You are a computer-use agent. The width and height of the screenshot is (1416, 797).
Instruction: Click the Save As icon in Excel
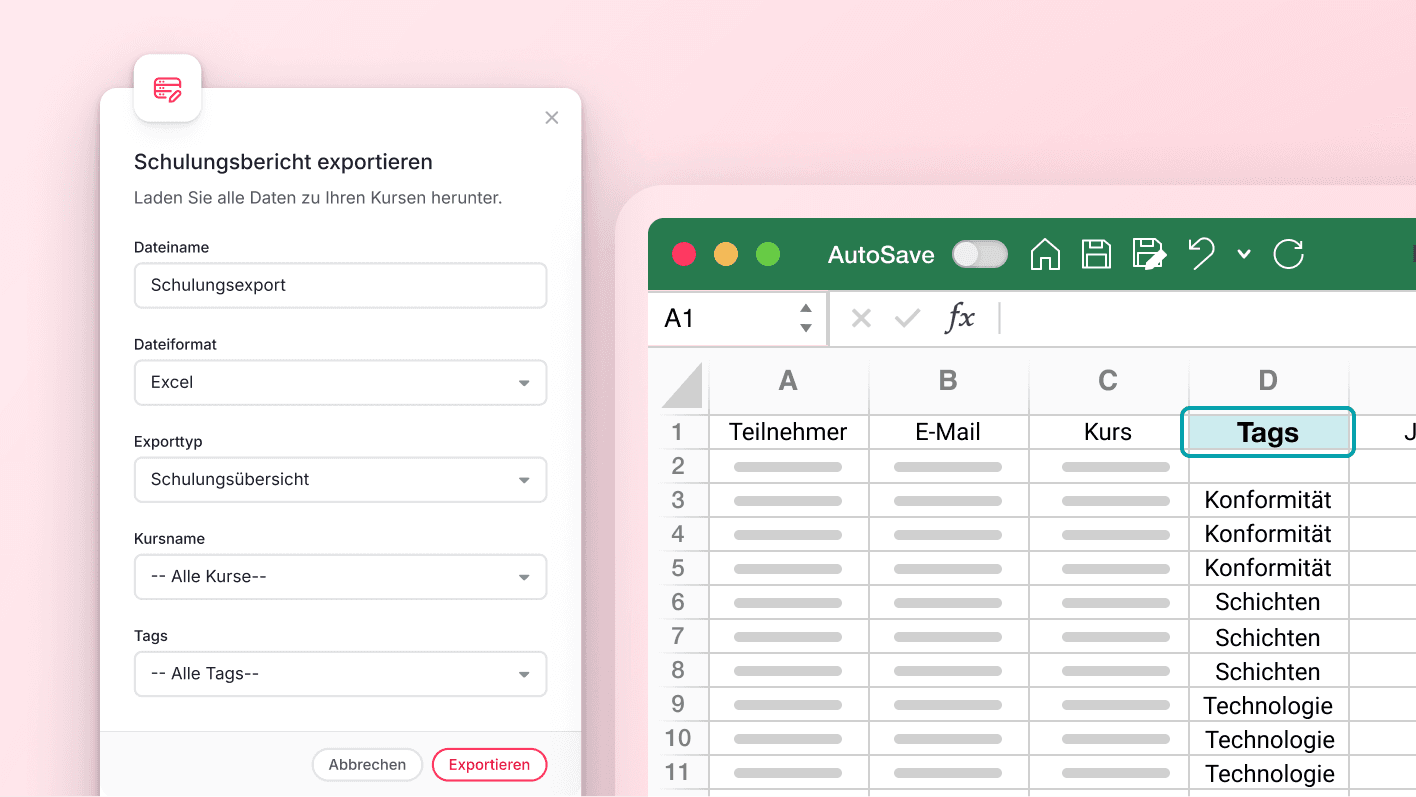click(1149, 254)
